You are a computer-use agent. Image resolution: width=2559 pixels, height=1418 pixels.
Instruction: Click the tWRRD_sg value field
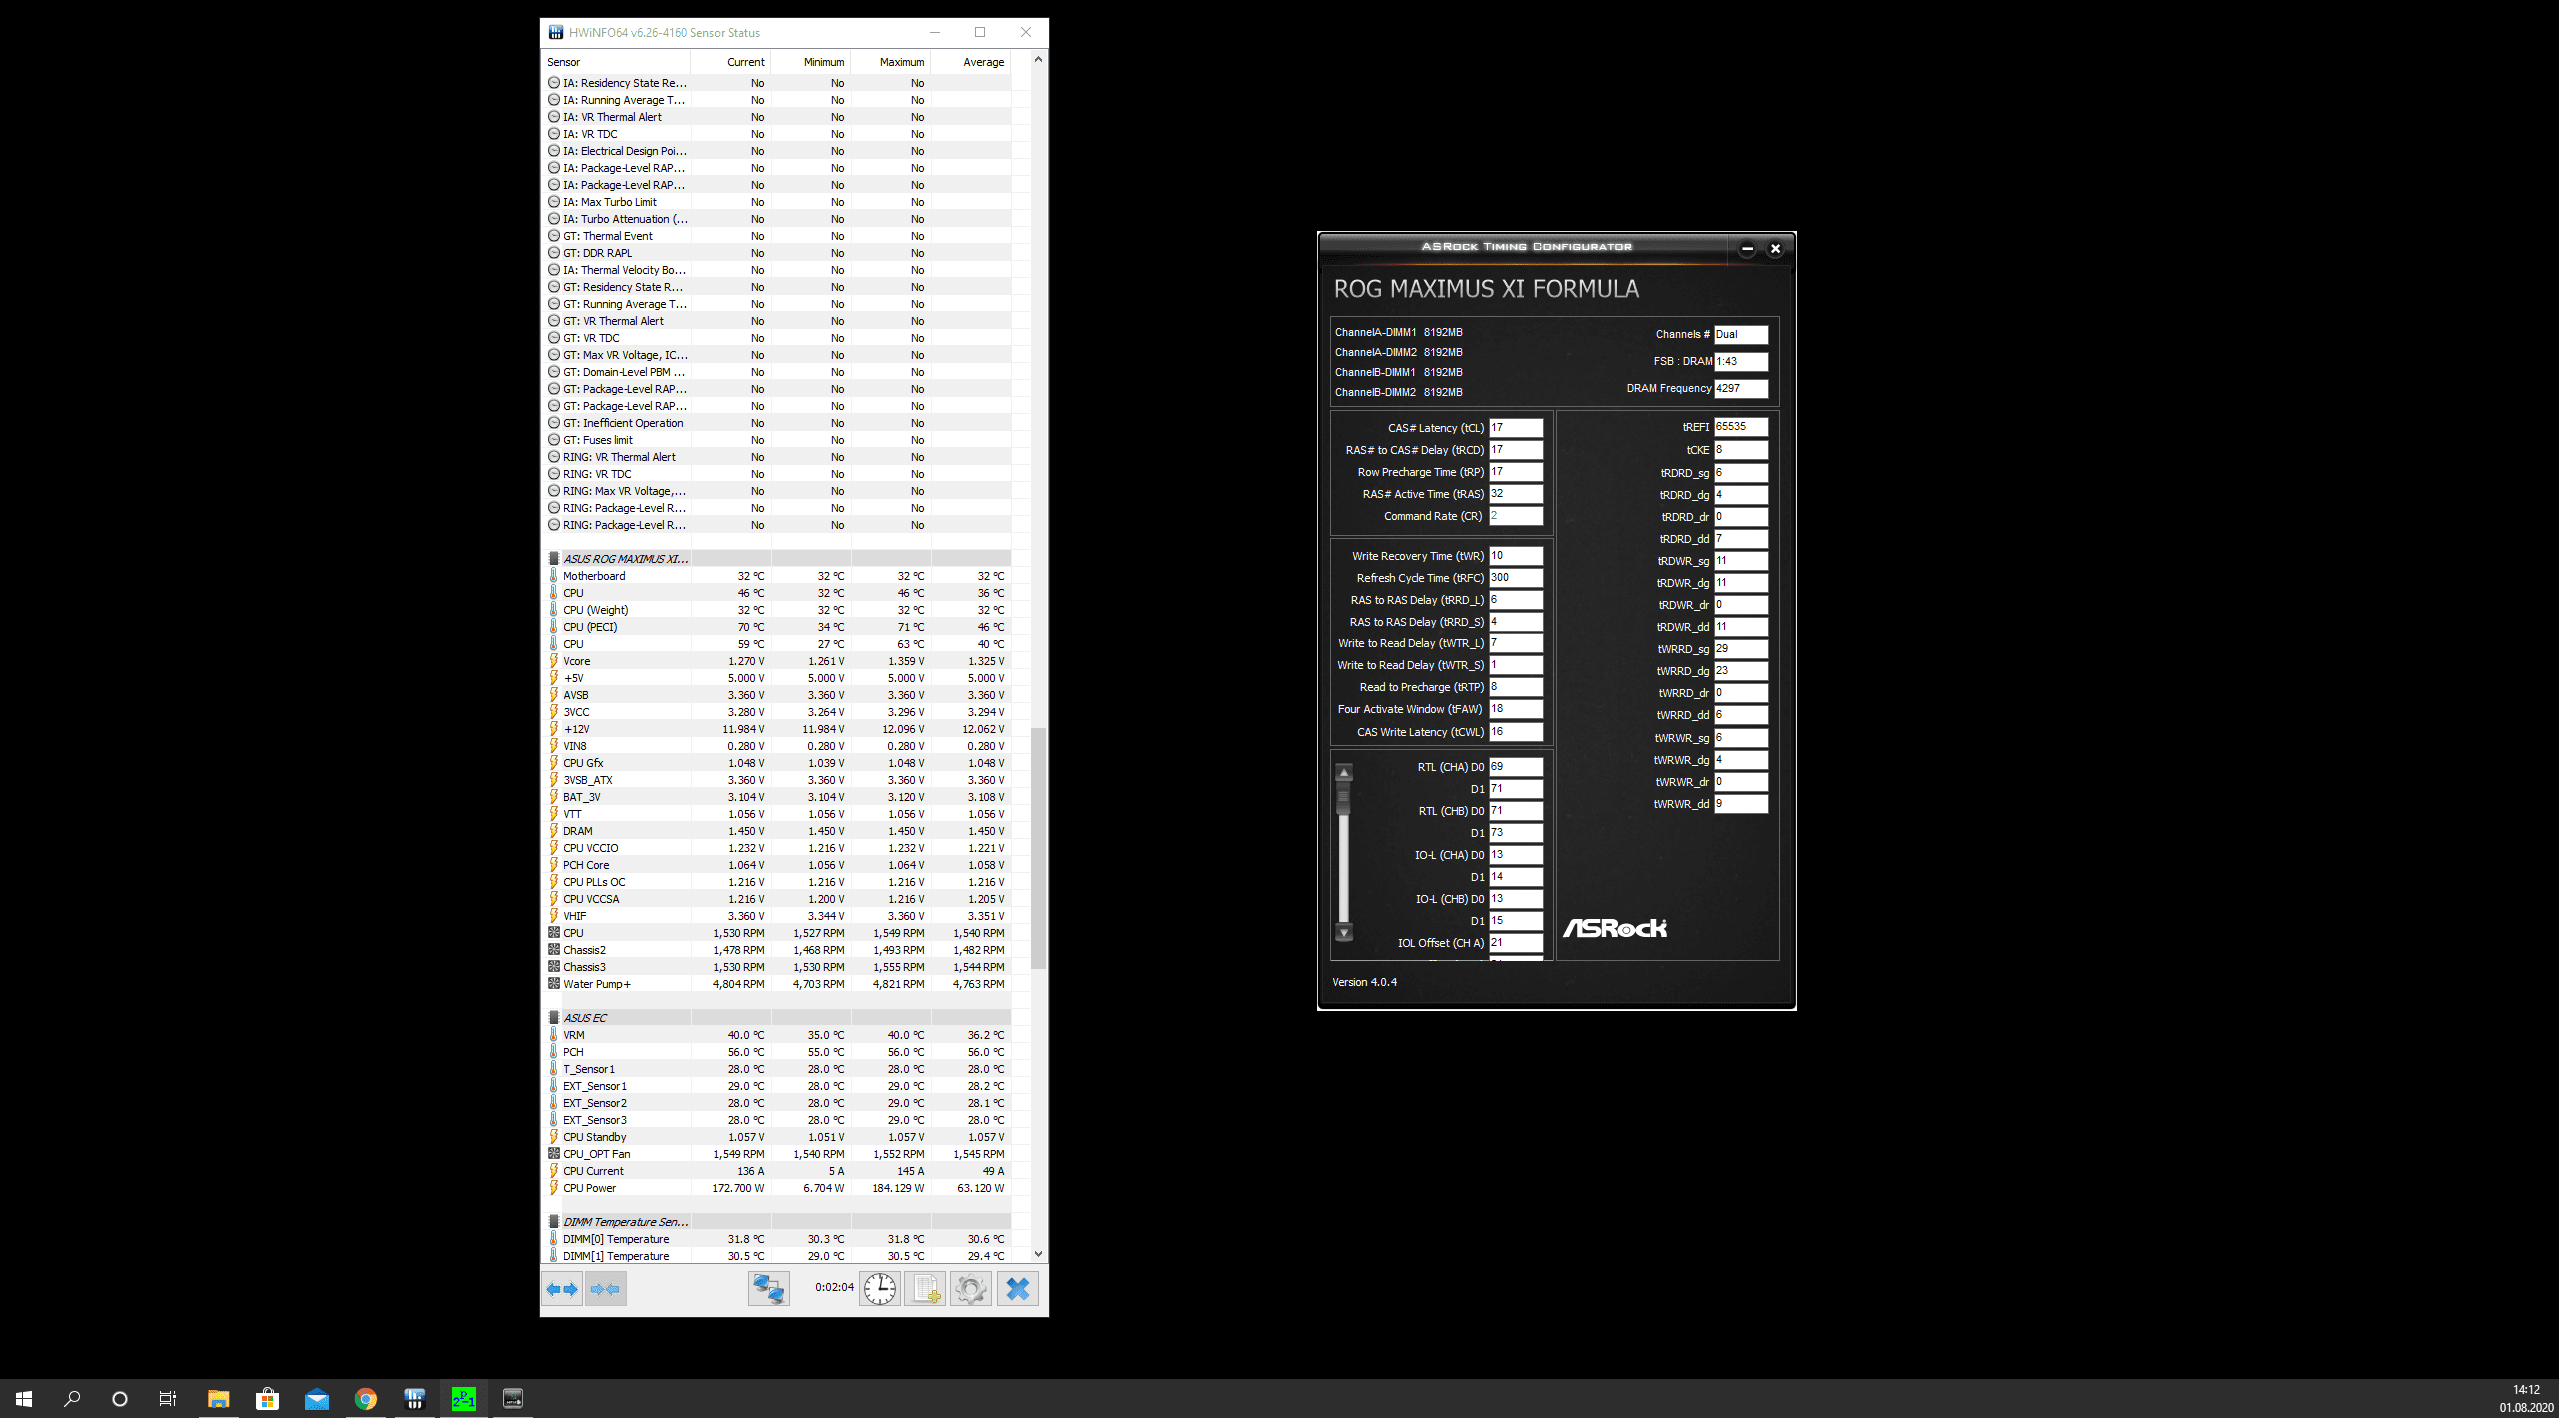click(1741, 649)
